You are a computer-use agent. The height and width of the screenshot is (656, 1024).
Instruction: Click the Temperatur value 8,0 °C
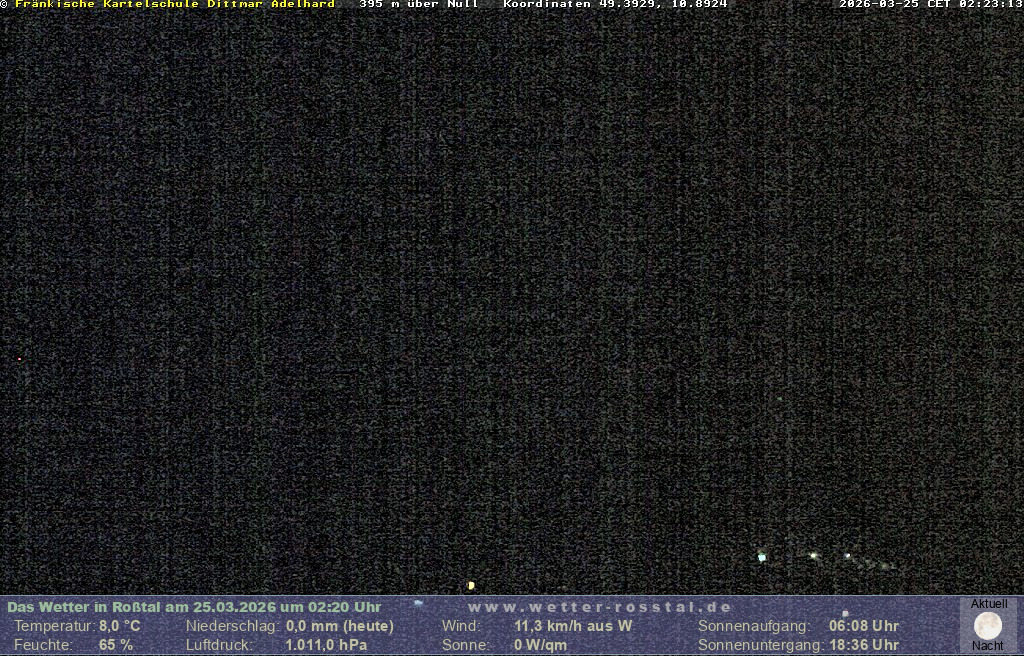tap(120, 626)
